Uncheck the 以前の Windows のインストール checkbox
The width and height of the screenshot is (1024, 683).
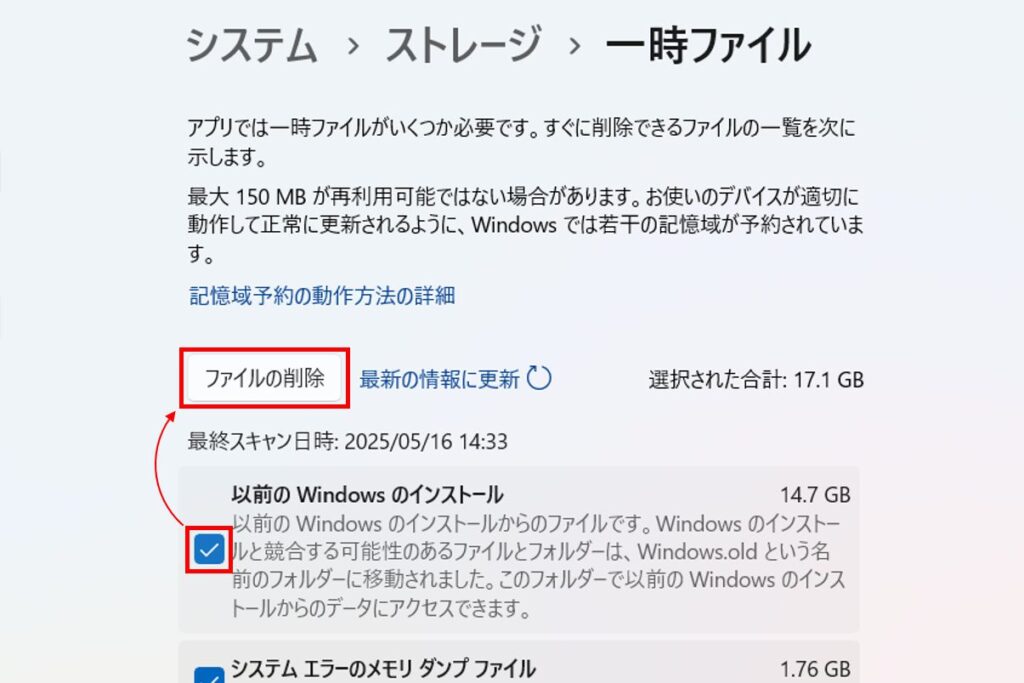pyautogui.click(x=209, y=549)
